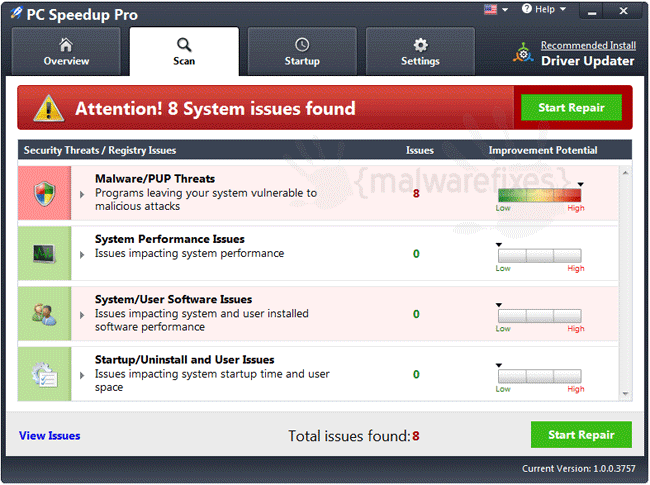Click the Settings gear icon
The width and height of the screenshot is (650, 485).
[420, 44]
